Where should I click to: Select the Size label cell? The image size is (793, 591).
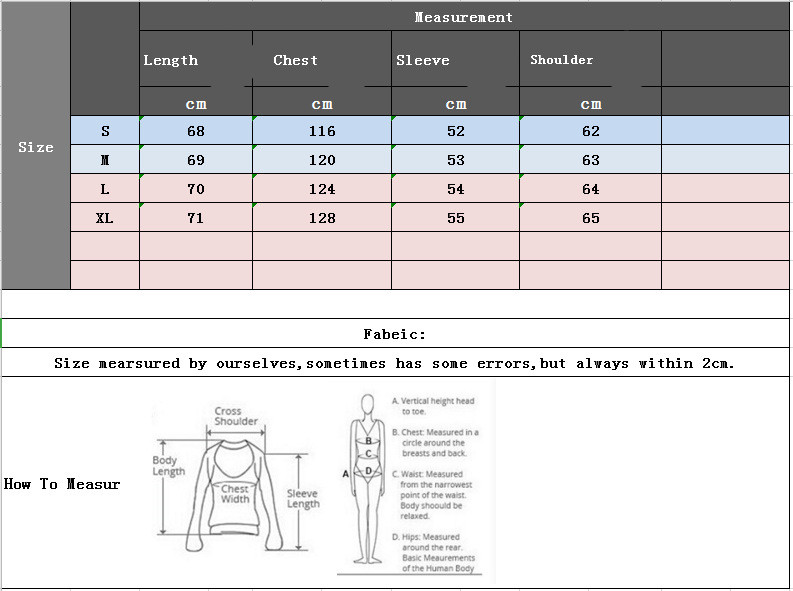tap(36, 147)
